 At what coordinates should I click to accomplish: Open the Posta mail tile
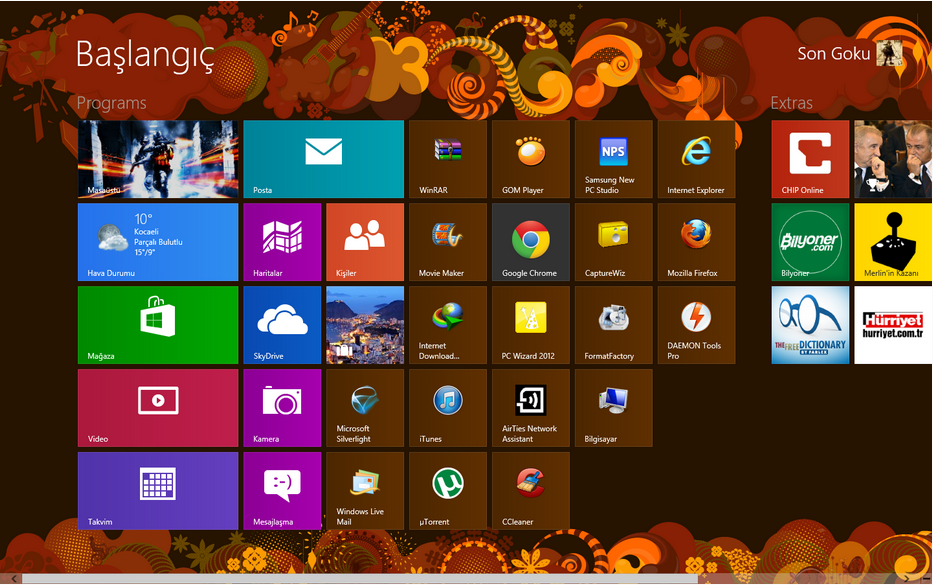click(323, 159)
